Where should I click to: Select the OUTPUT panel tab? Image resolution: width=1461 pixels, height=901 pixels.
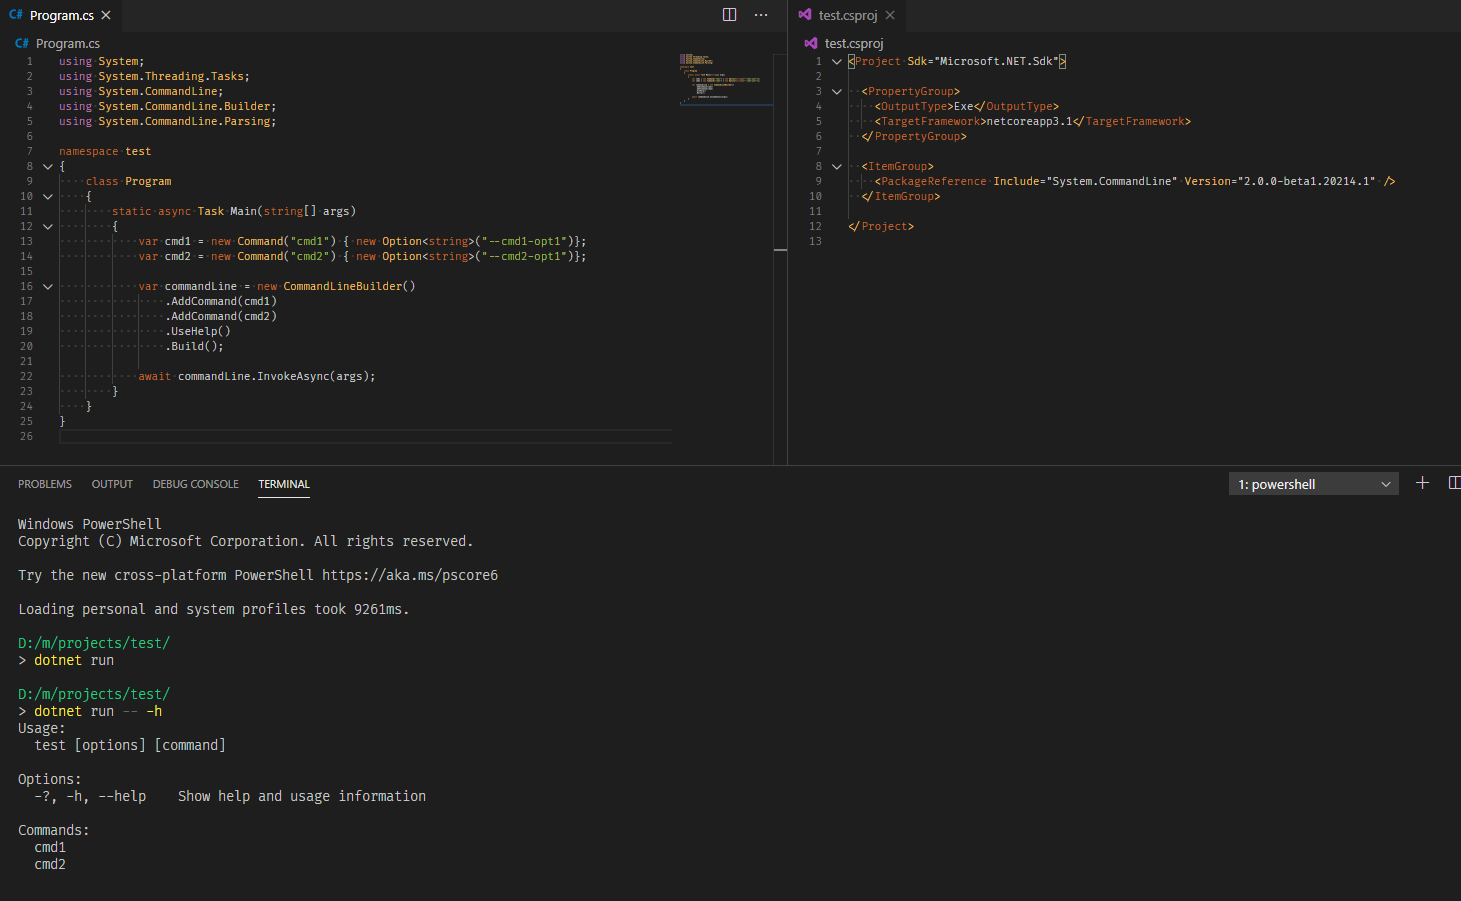(111, 484)
